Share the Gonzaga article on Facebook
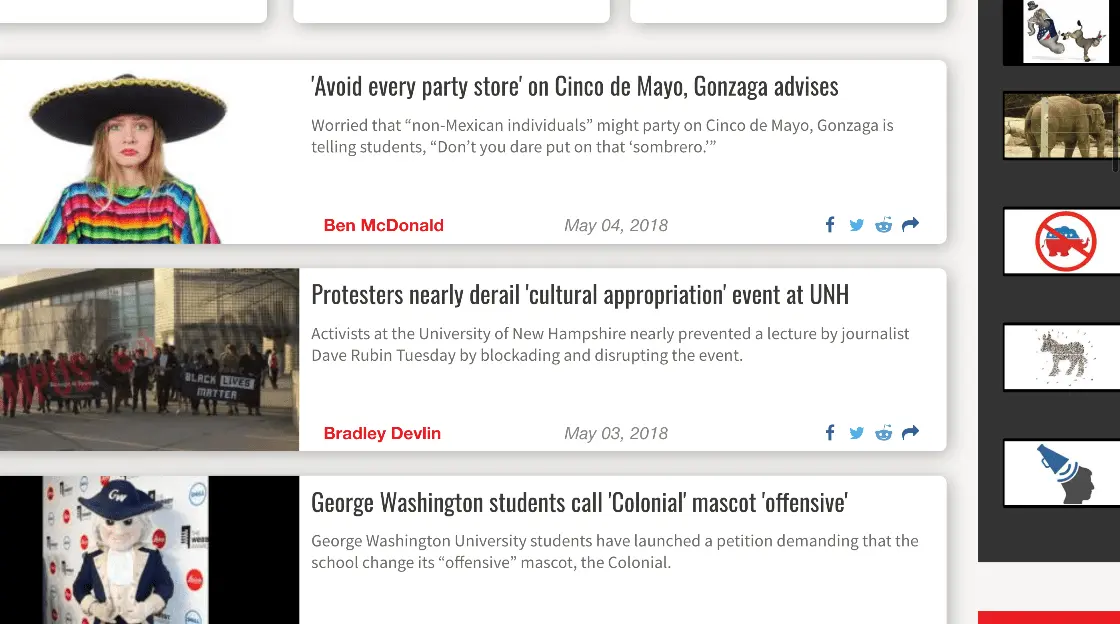The height and width of the screenshot is (624, 1120). point(830,225)
